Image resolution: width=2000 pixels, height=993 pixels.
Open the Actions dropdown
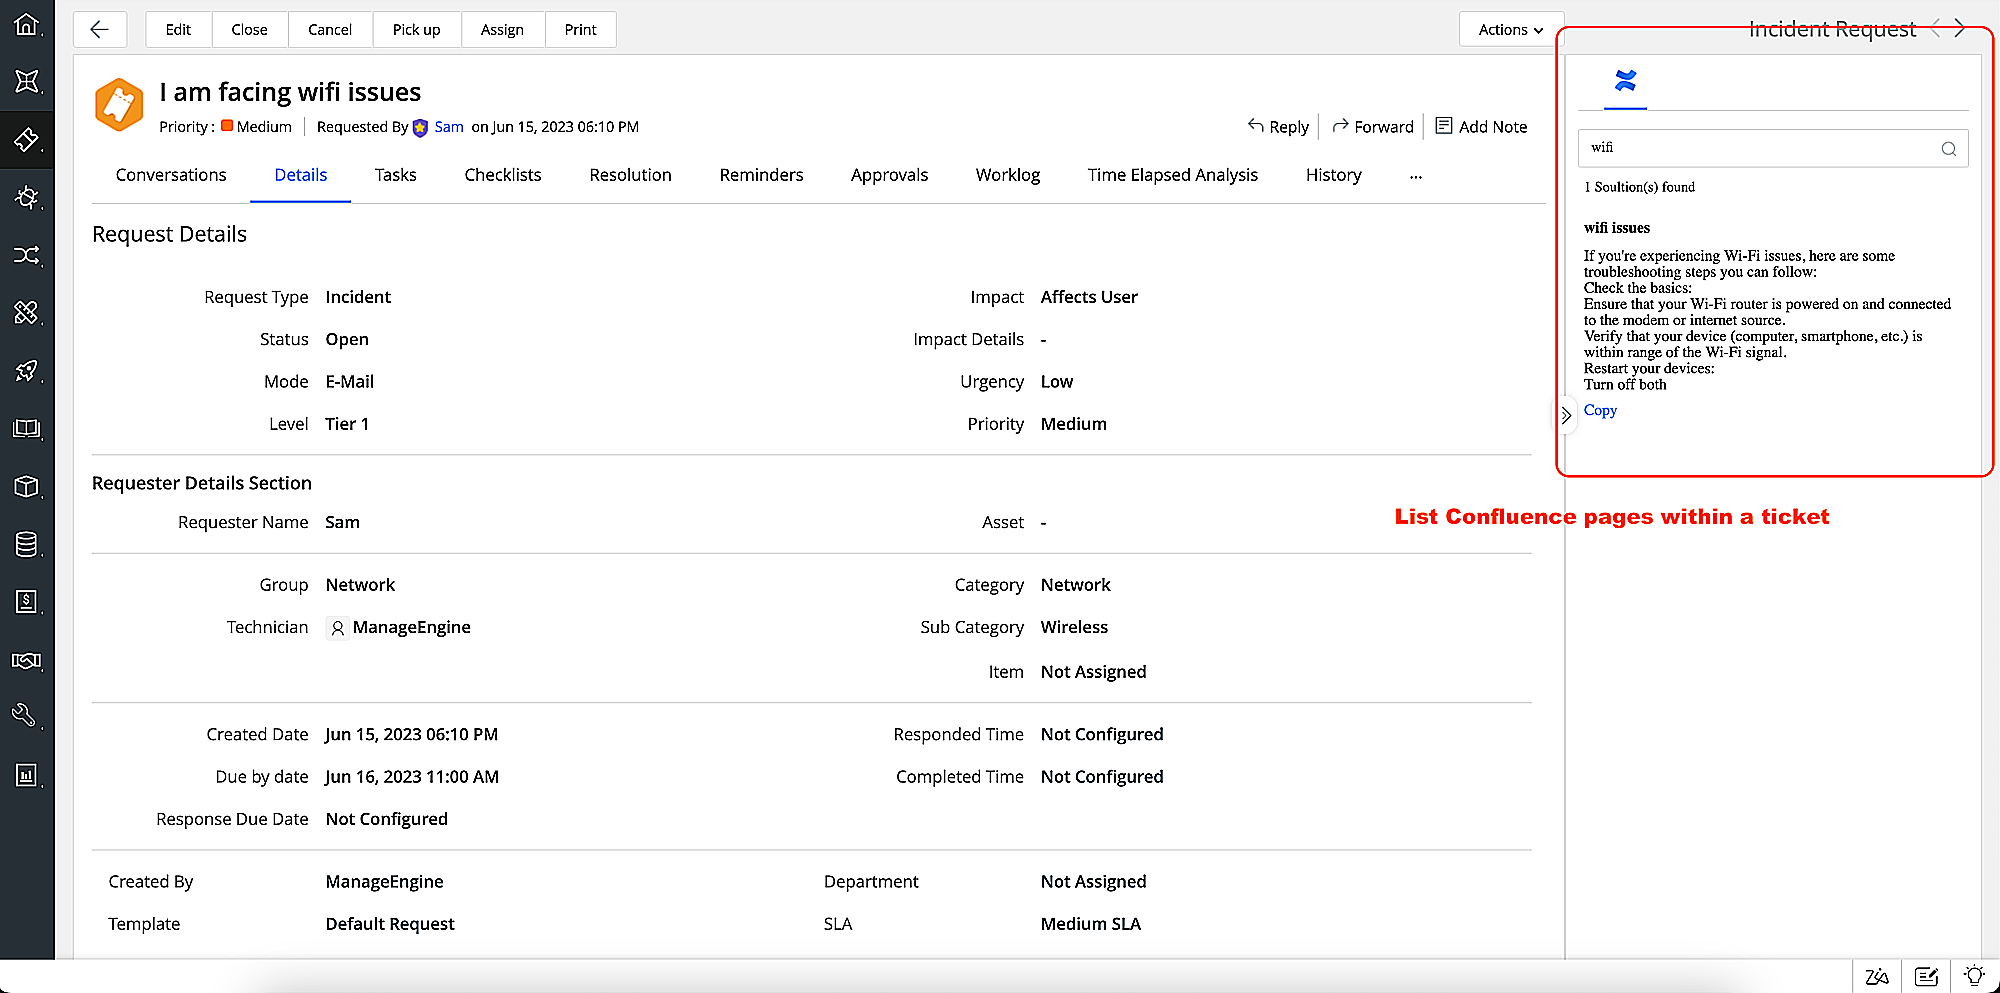coord(1509,29)
